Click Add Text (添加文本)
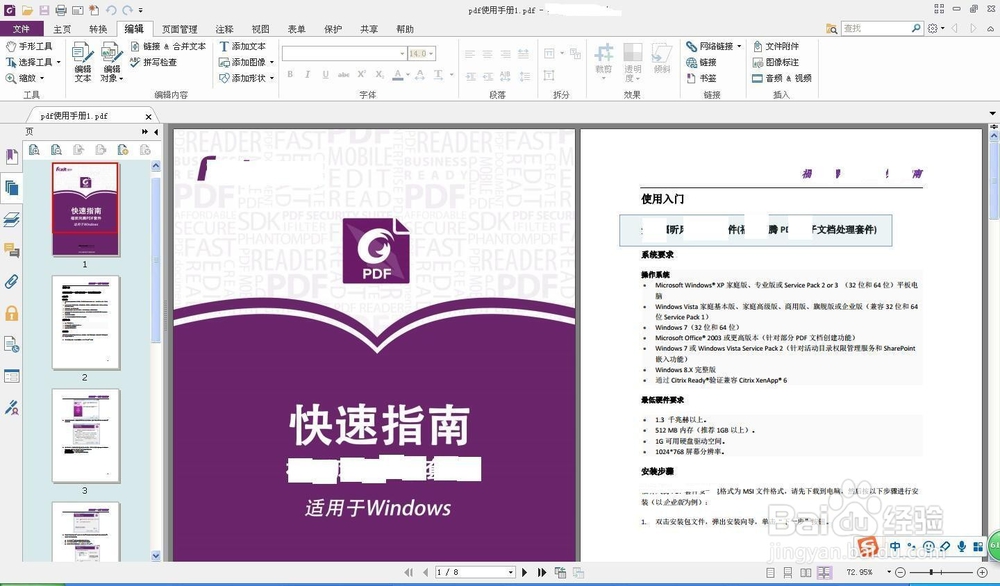The image size is (1000, 586). tap(242, 47)
